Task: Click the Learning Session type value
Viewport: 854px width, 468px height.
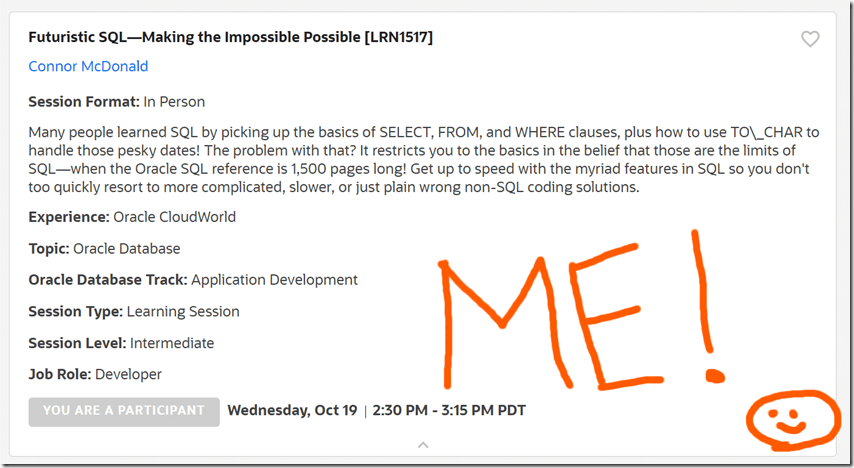Action: (x=181, y=311)
